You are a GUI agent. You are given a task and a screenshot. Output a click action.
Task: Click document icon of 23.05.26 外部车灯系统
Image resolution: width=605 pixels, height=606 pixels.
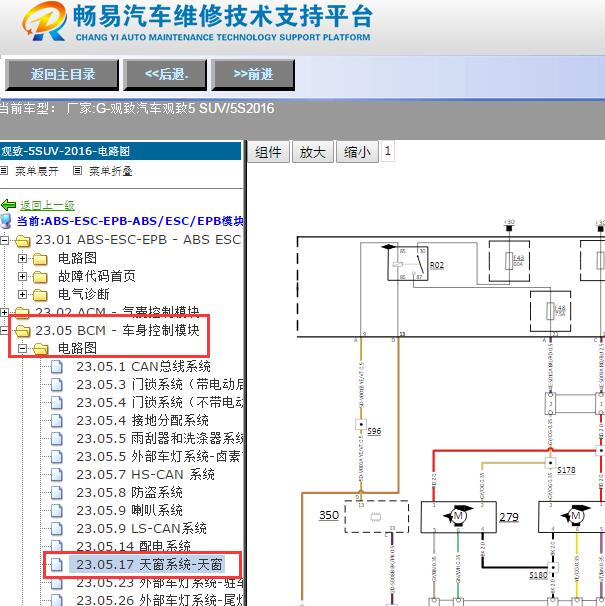pyautogui.click(x=57, y=600)
